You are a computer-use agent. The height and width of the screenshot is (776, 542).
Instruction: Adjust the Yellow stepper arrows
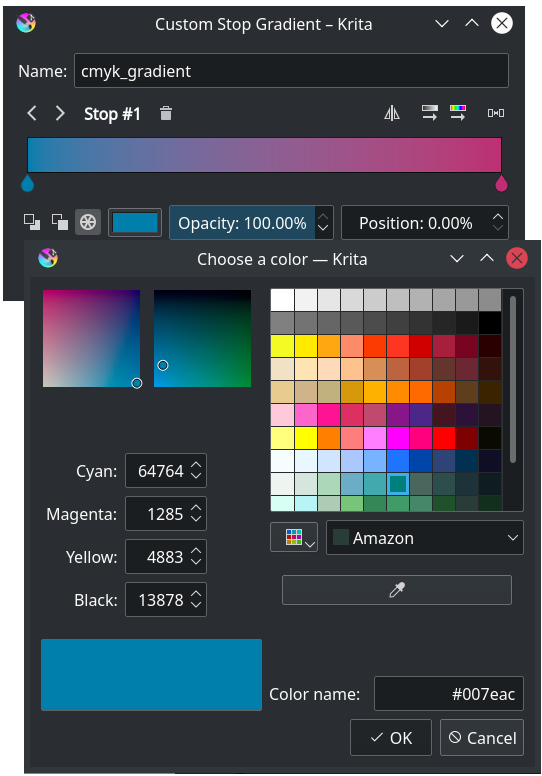(x=197, y=557)
